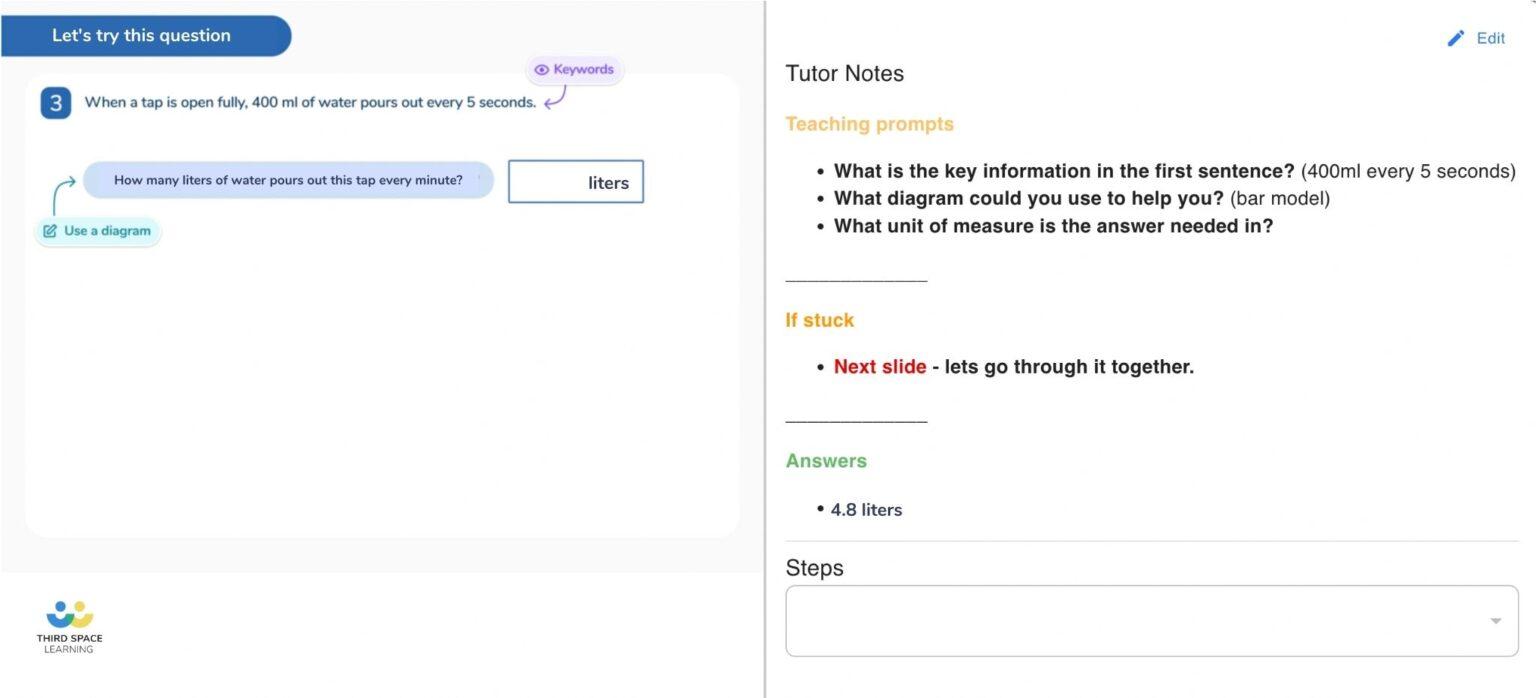Click the eye icon on the Keywords badge
The width and height of the screenshot is (1536, 698).
[542, 69]
